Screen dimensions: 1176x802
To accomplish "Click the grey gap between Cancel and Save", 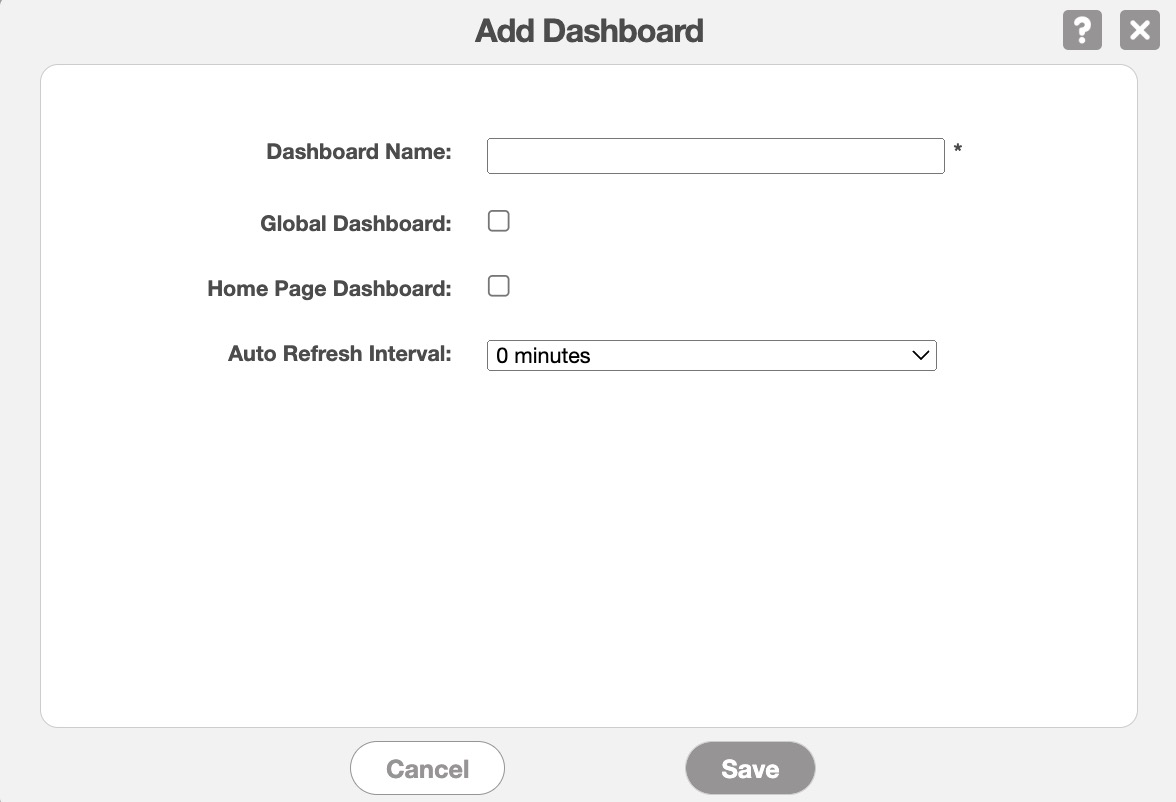I will [x=595, y=768].
